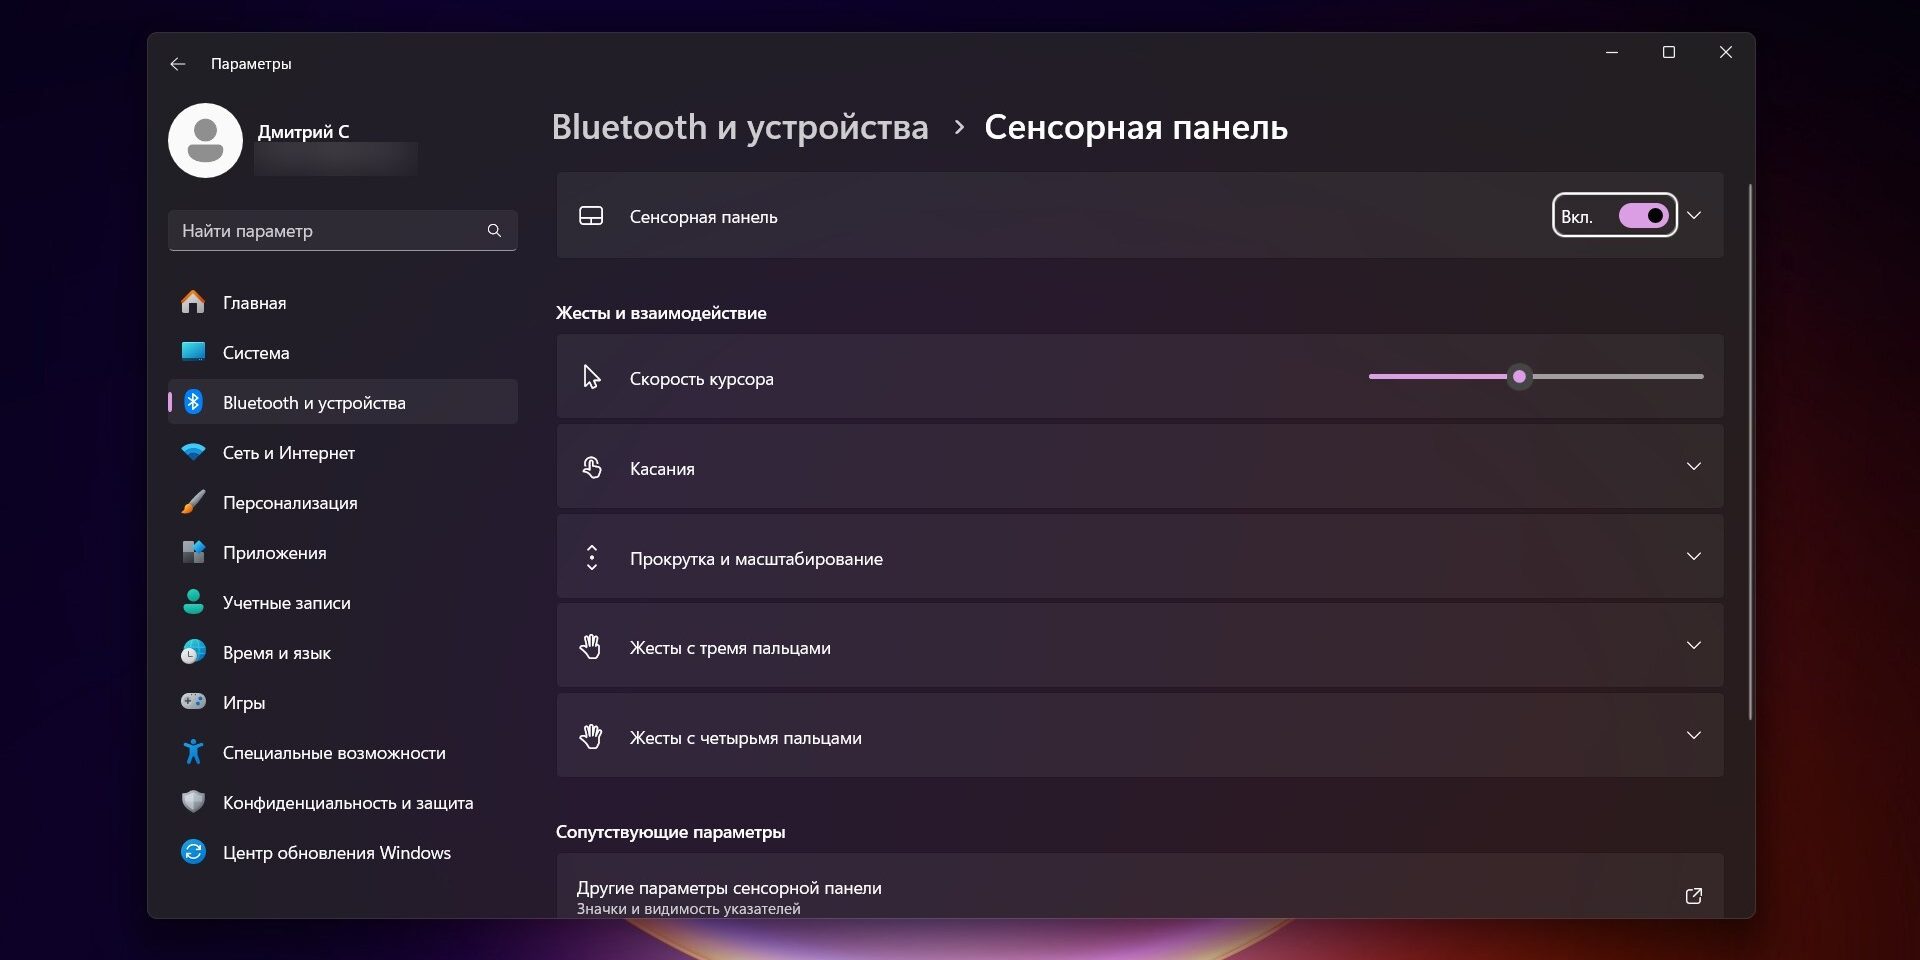Click the shield icon for Конфиденциальность
Screen dimensions: 1920x960
[x=193, y=802]
